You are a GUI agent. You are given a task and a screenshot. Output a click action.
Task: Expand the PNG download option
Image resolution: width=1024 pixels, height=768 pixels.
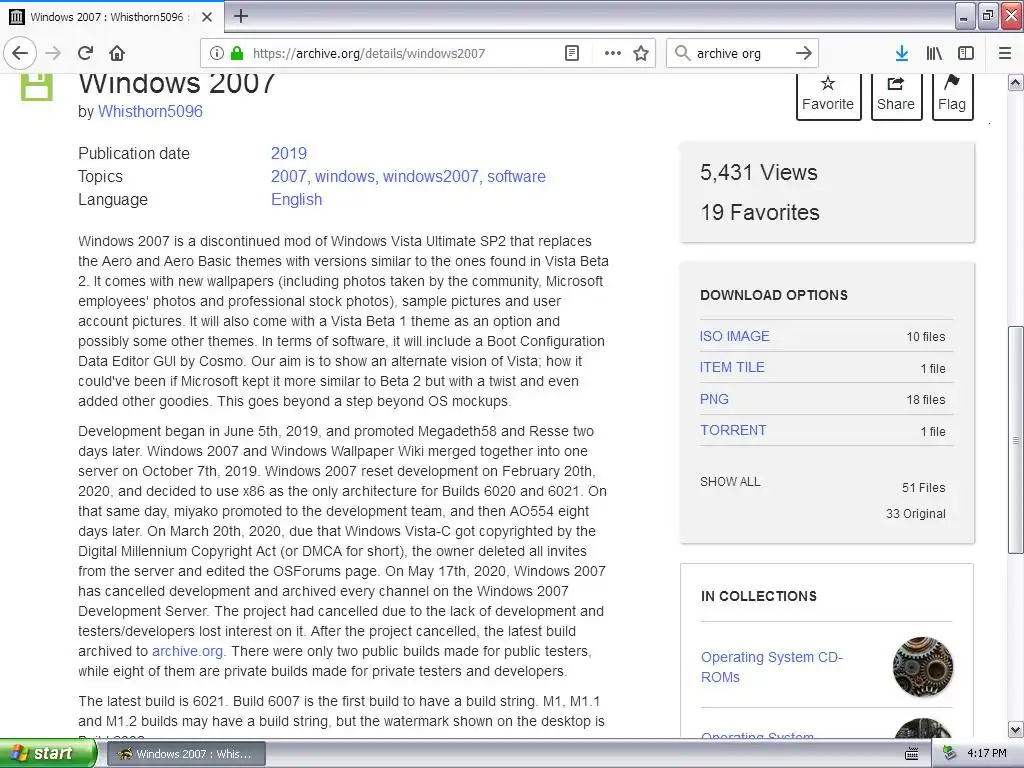(714, 399)
